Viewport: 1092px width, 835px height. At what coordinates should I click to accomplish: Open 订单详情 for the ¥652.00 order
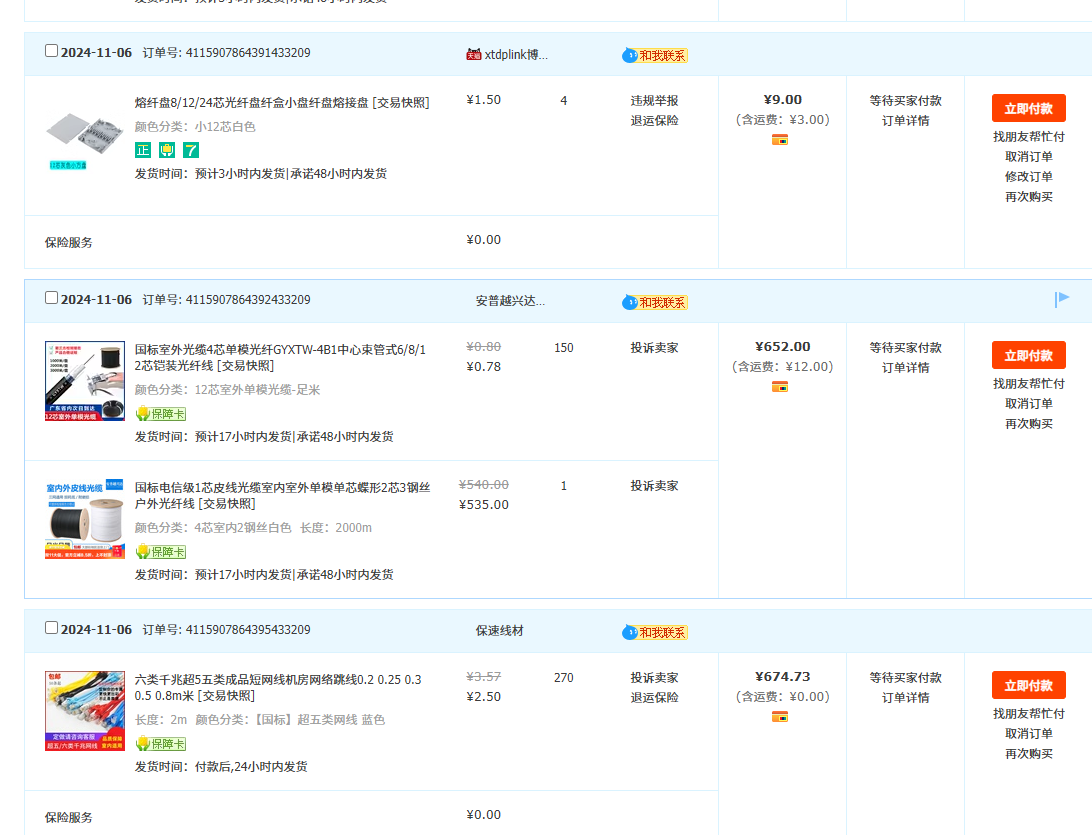905,368
